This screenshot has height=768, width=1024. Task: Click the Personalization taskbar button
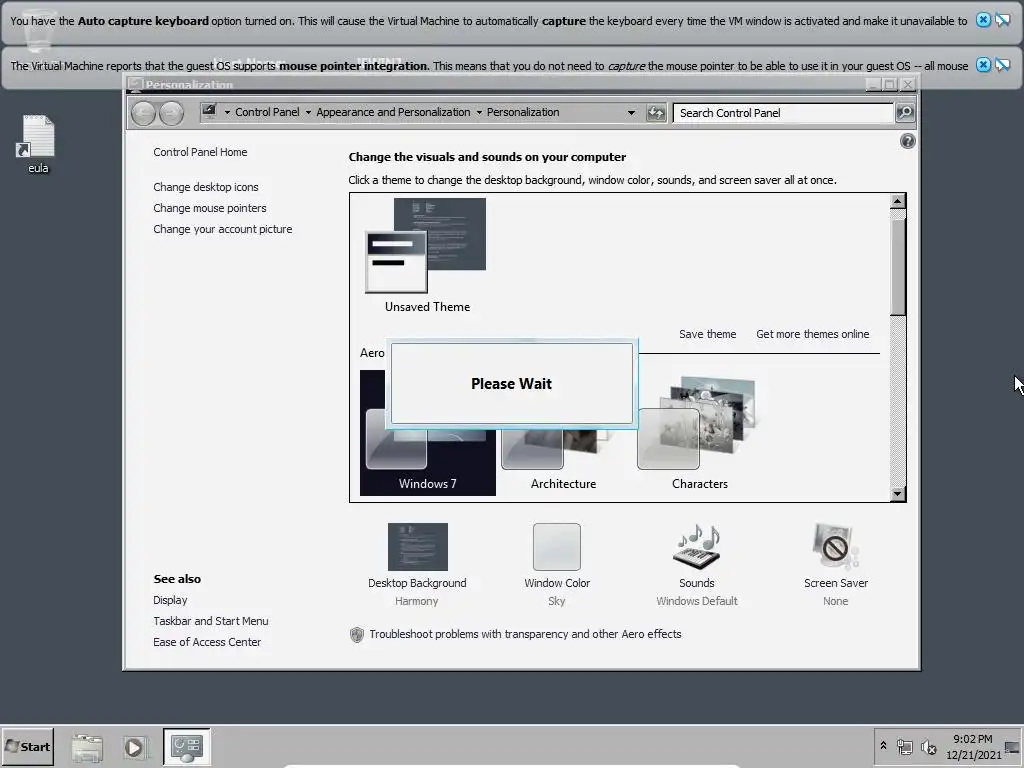(x=187, y=747)
